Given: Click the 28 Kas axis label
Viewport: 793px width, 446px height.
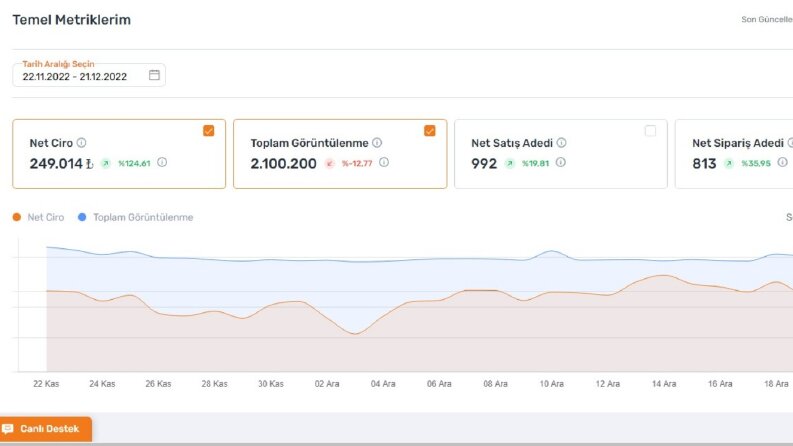Looking at the screenshot, I should (214, 384).
